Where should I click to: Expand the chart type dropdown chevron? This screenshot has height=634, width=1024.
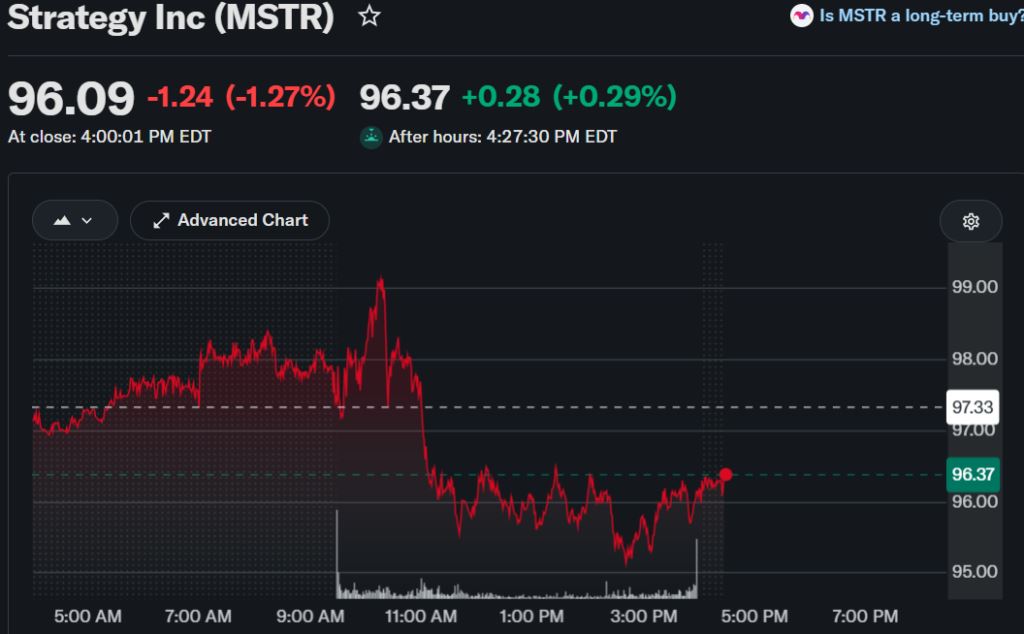(87, 221)
